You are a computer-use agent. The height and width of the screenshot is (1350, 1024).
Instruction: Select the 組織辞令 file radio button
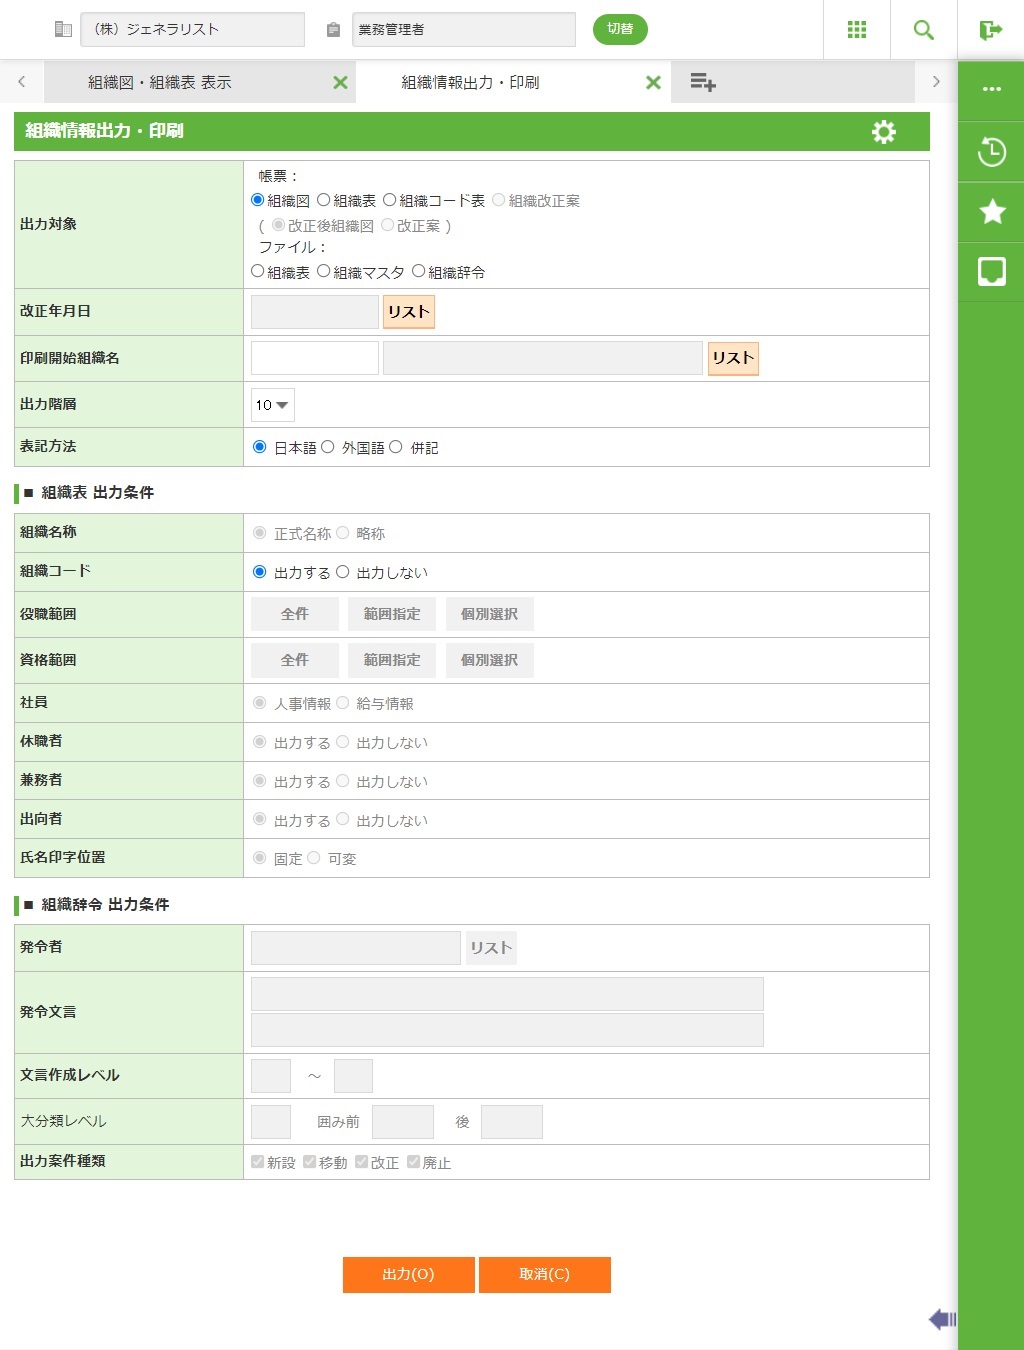tap(419, 271)
